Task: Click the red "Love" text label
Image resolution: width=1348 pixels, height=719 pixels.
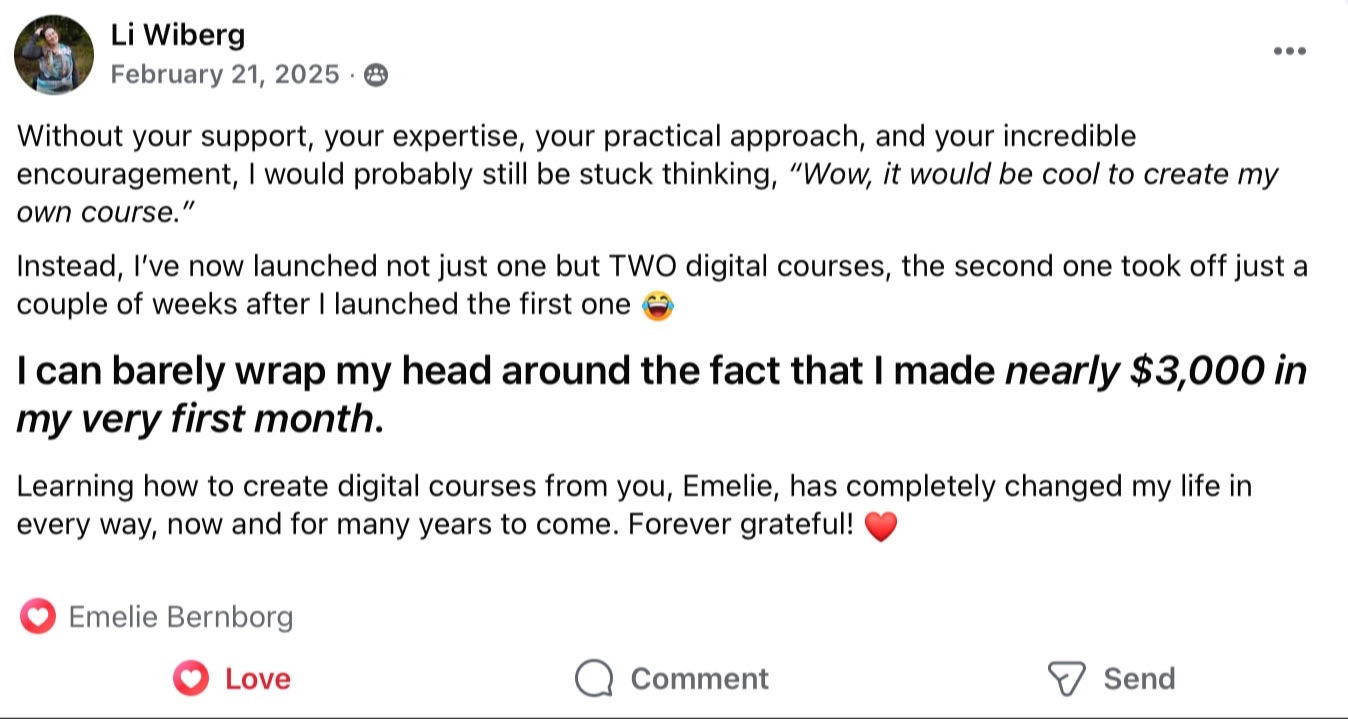Action: [x=257, y=679]
